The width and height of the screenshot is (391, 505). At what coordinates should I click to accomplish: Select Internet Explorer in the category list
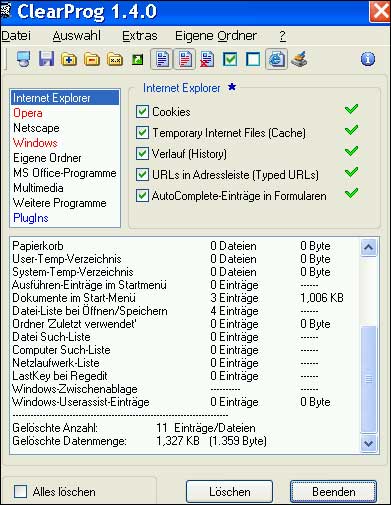click(65, 98)
